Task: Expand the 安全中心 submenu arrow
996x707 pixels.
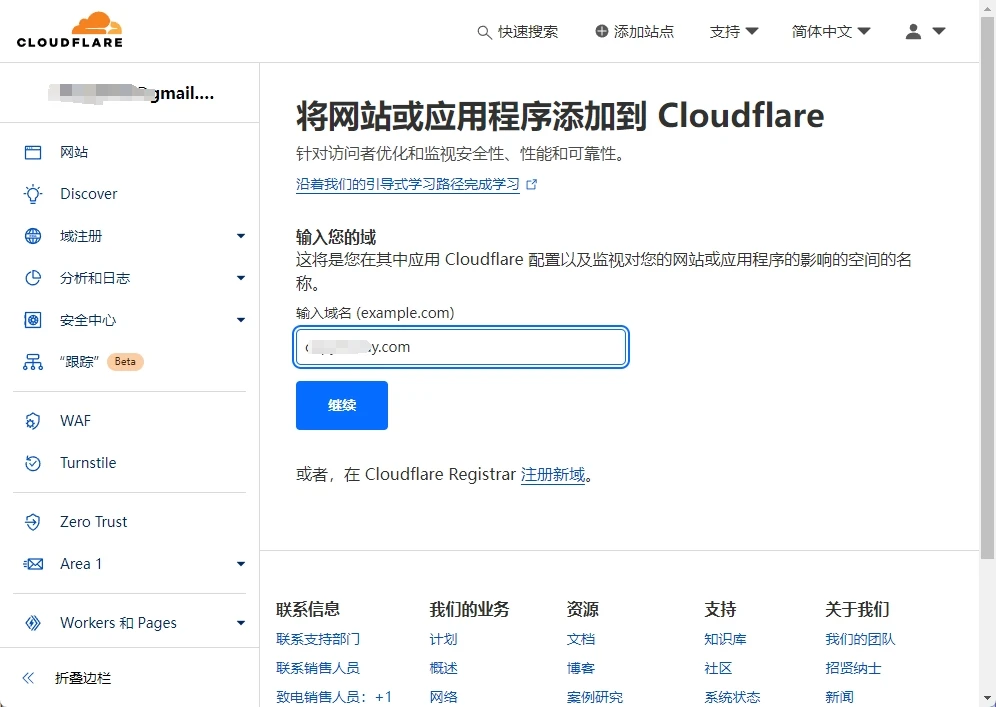Action: [x=241, y=320]
